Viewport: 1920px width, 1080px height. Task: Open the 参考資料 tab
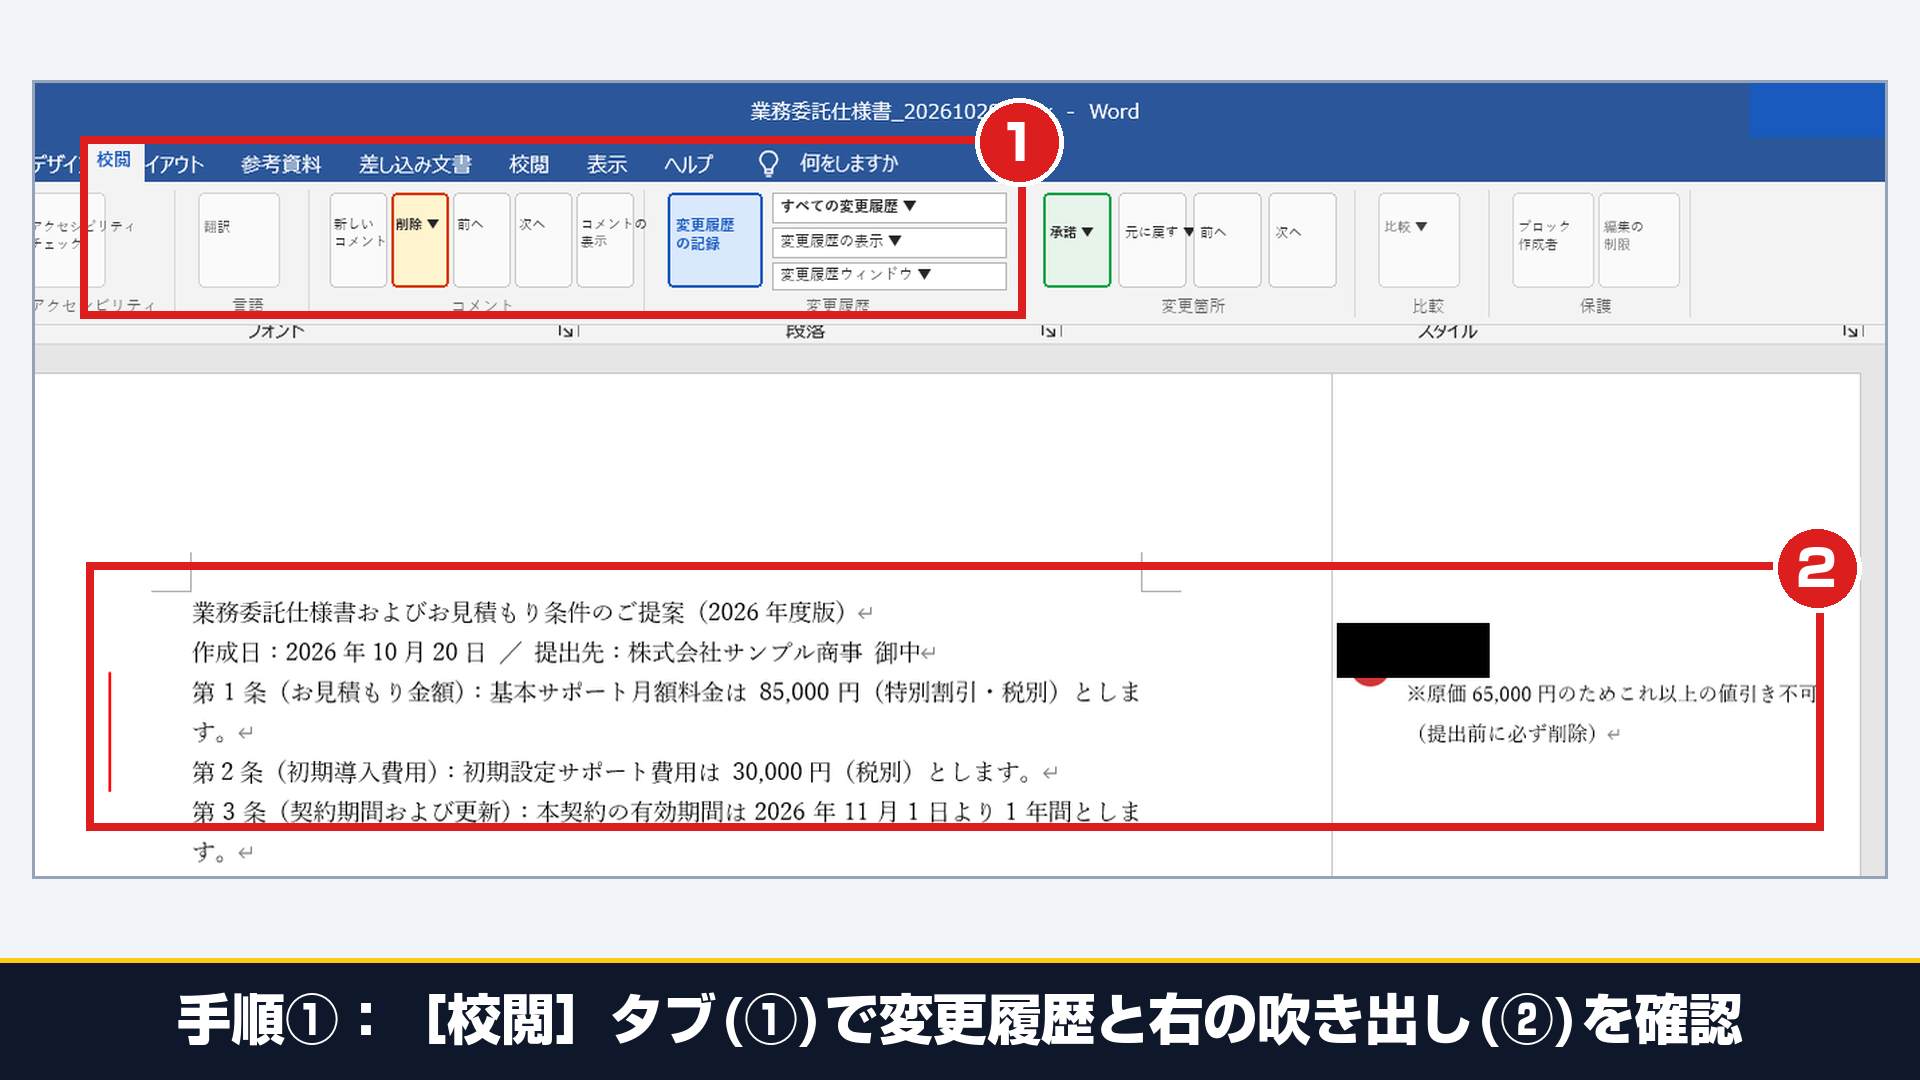click(281, 164)
